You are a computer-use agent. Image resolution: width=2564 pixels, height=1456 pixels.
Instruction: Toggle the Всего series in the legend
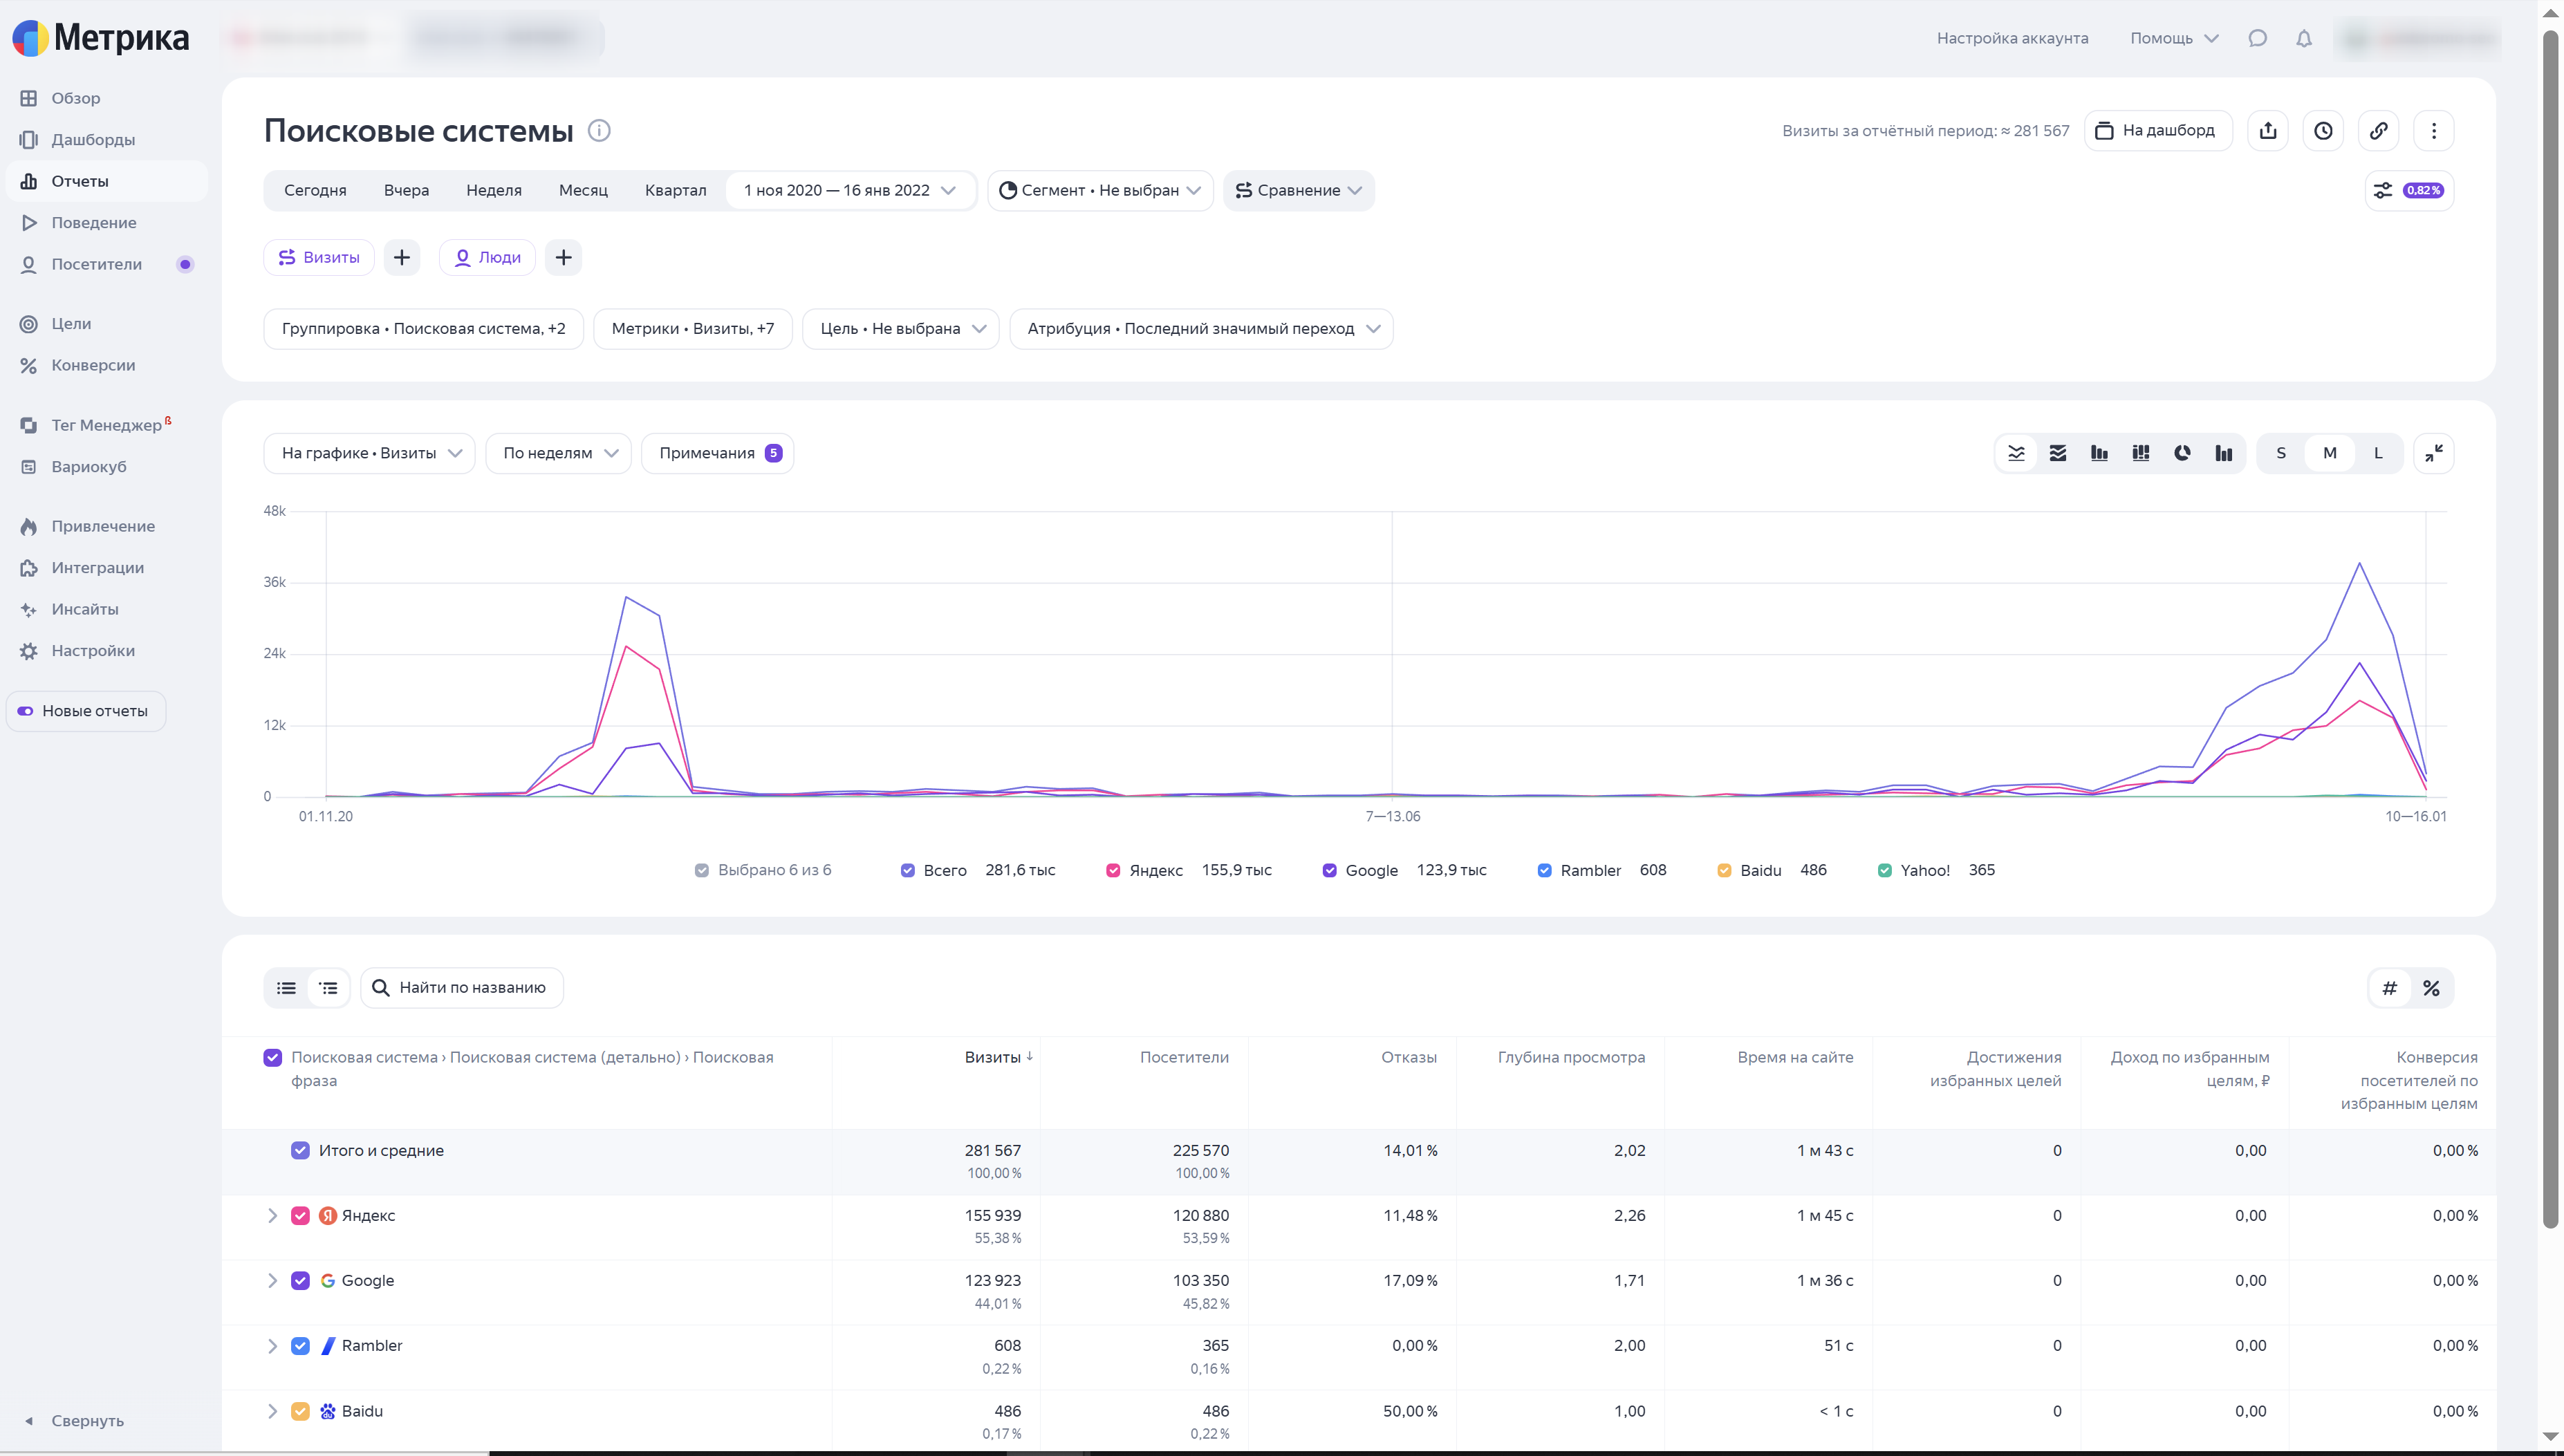pyautogui.click(x=908, y=870)
